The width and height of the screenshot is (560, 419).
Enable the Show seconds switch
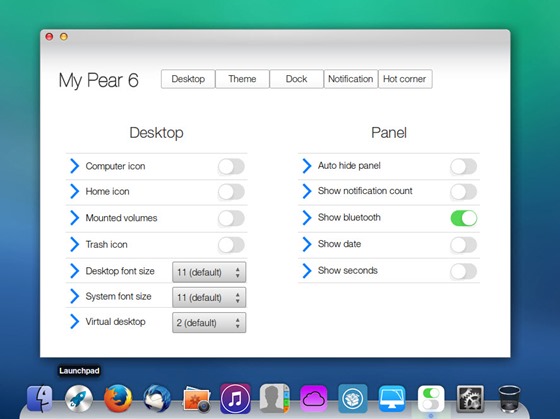[464, 271]
